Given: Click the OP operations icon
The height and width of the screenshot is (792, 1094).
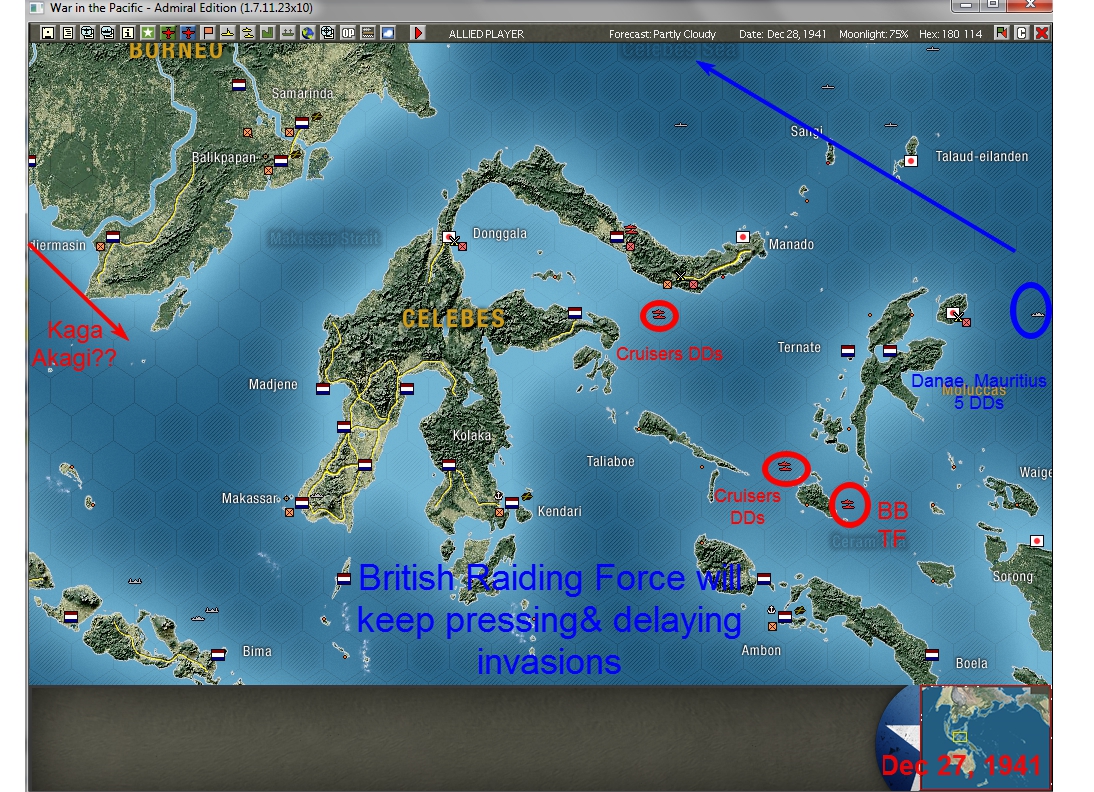Looking at the screenshot, I should point(347,33).
